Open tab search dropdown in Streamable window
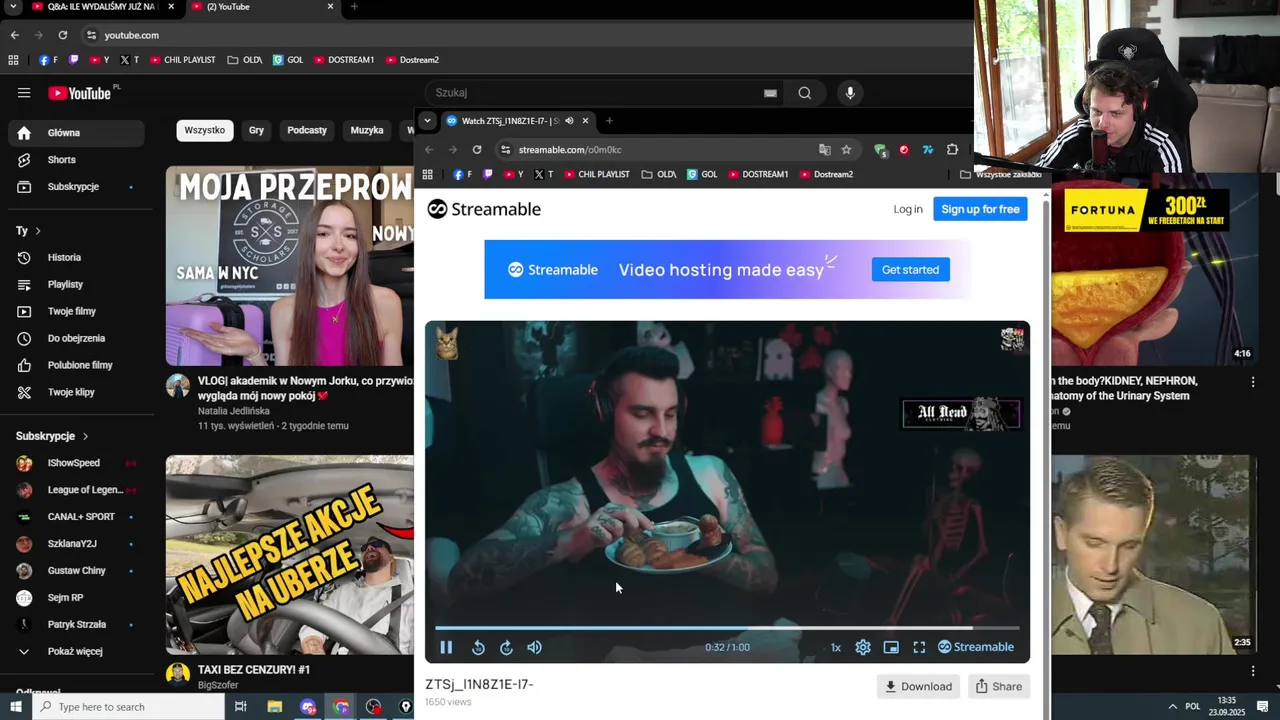The image size is (1280, 720). tap(427, 121)
